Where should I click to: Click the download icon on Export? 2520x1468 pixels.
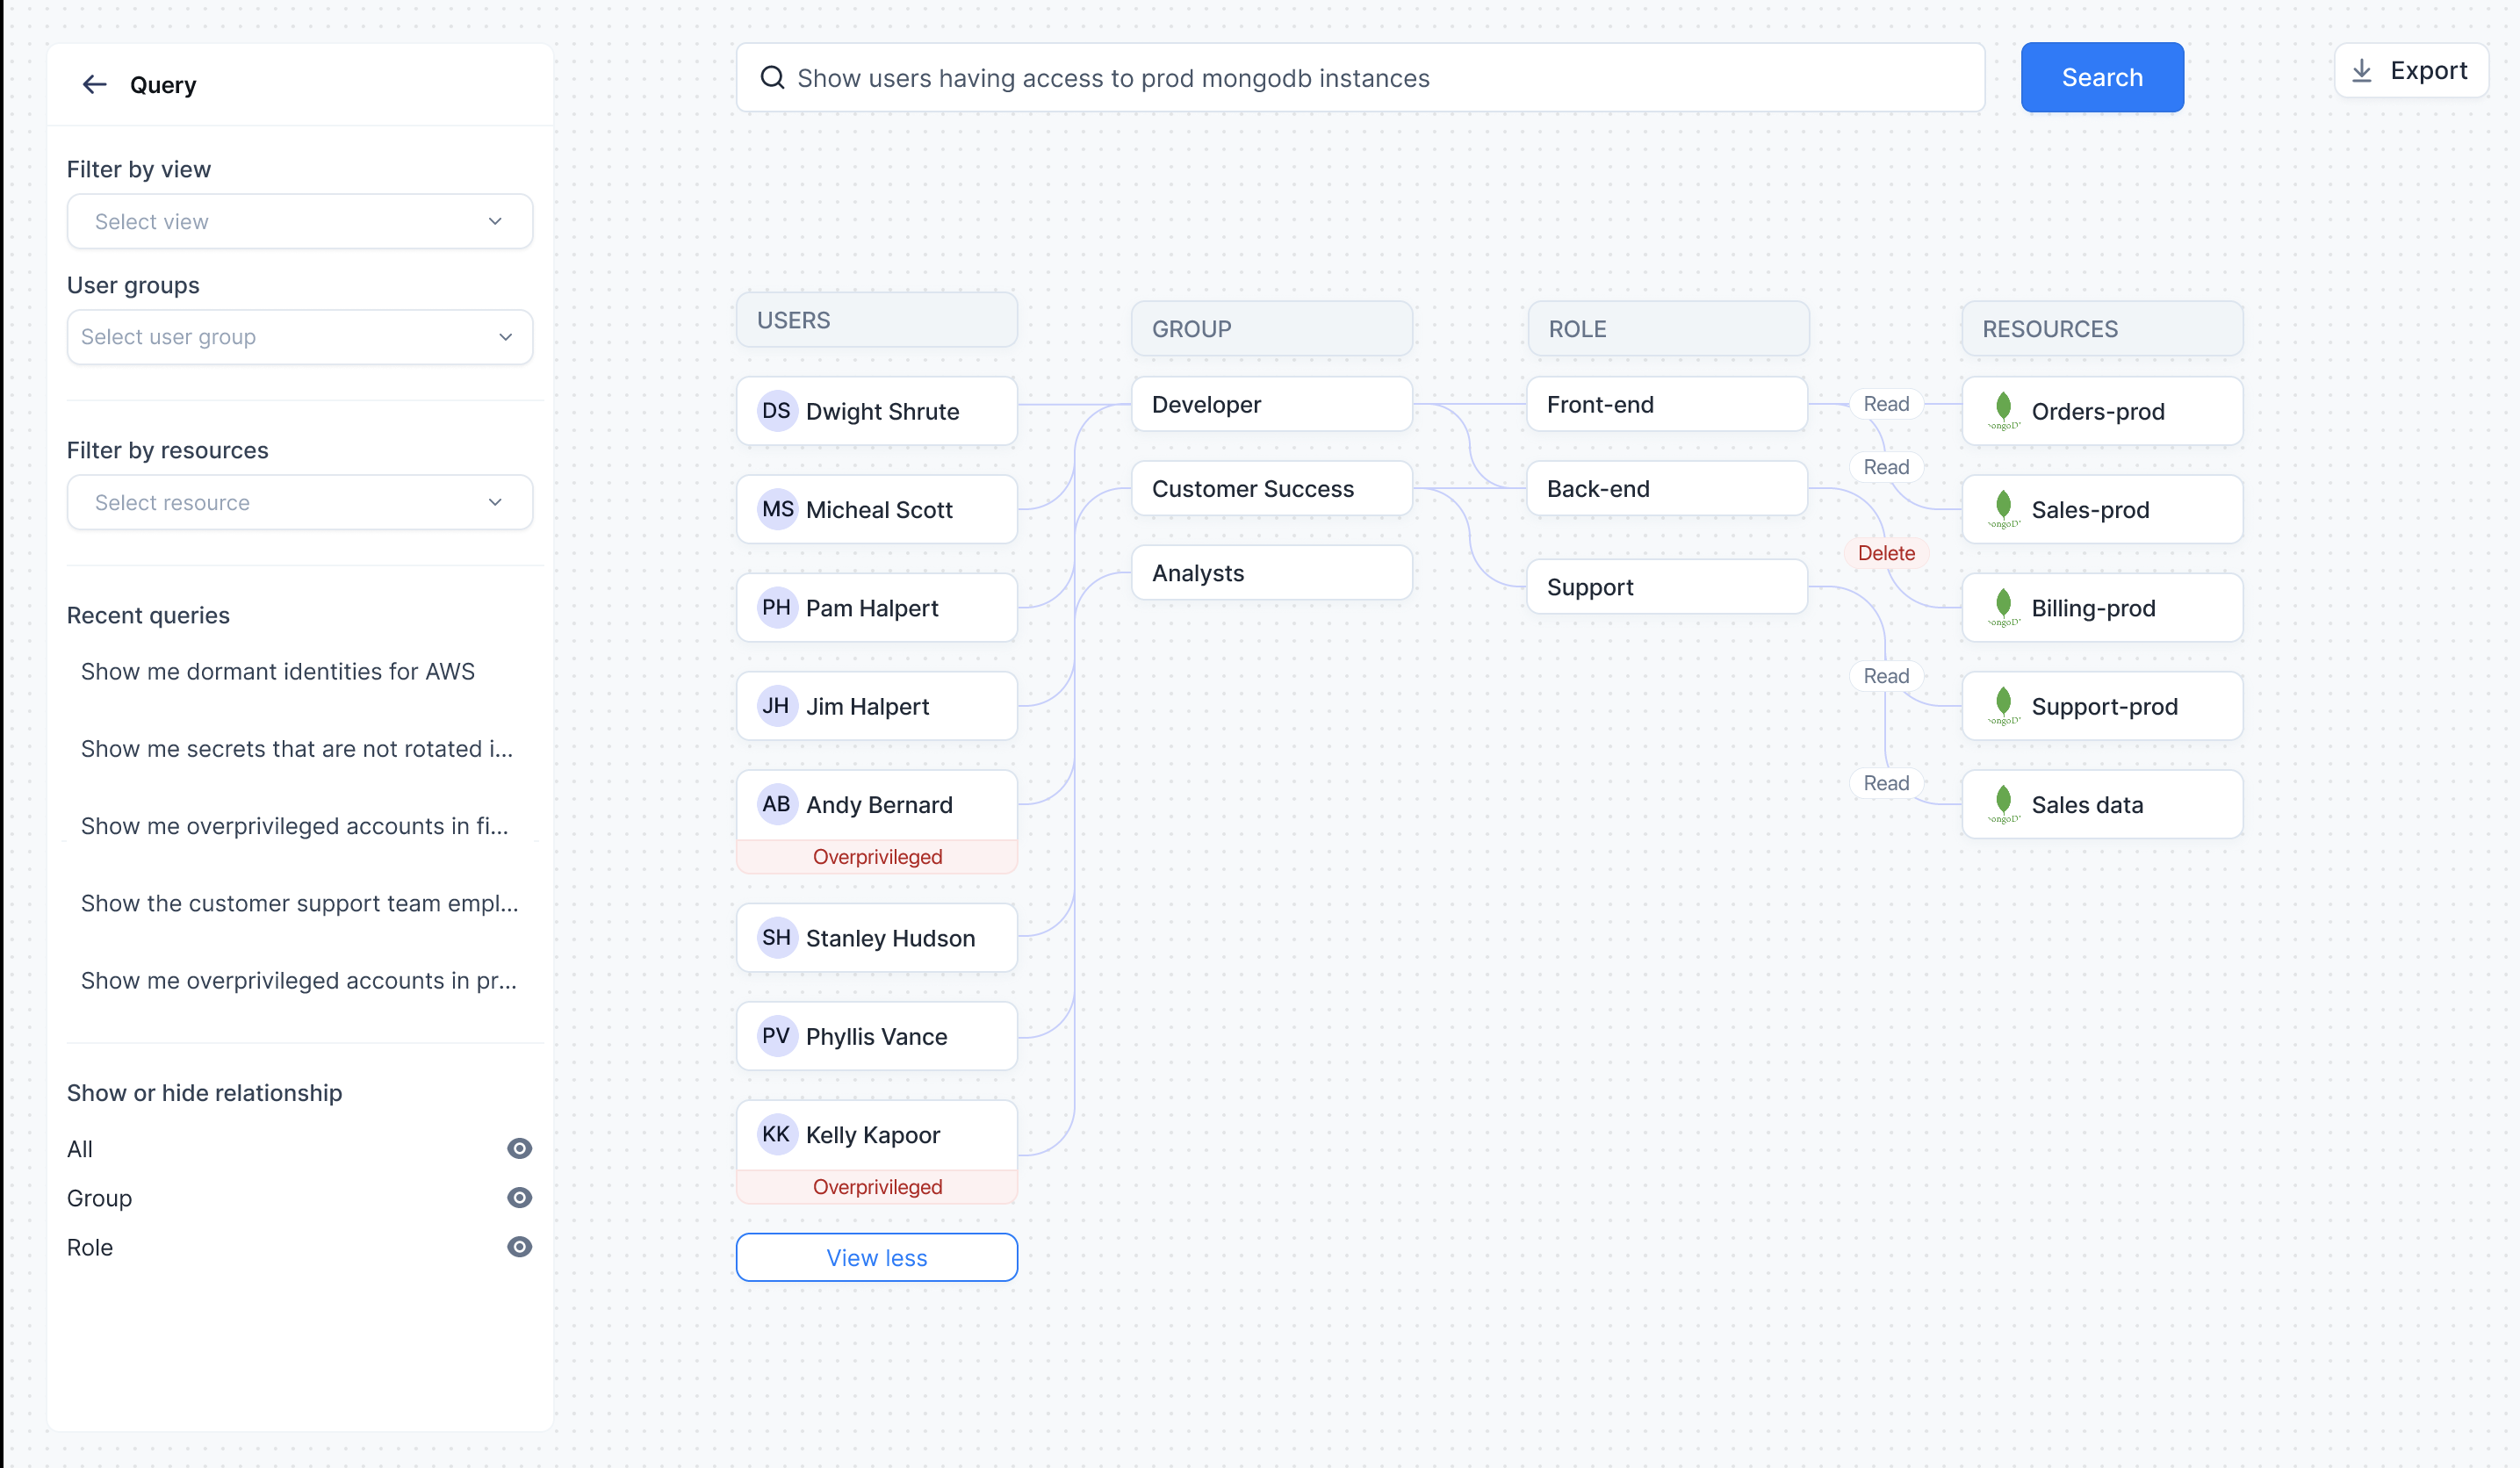click(2361, 71)
